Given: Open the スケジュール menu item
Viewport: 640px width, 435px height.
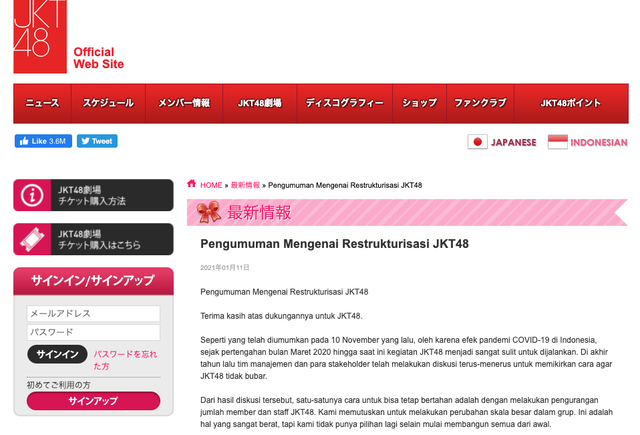Looking at the screenshot, I should [108, 103].
